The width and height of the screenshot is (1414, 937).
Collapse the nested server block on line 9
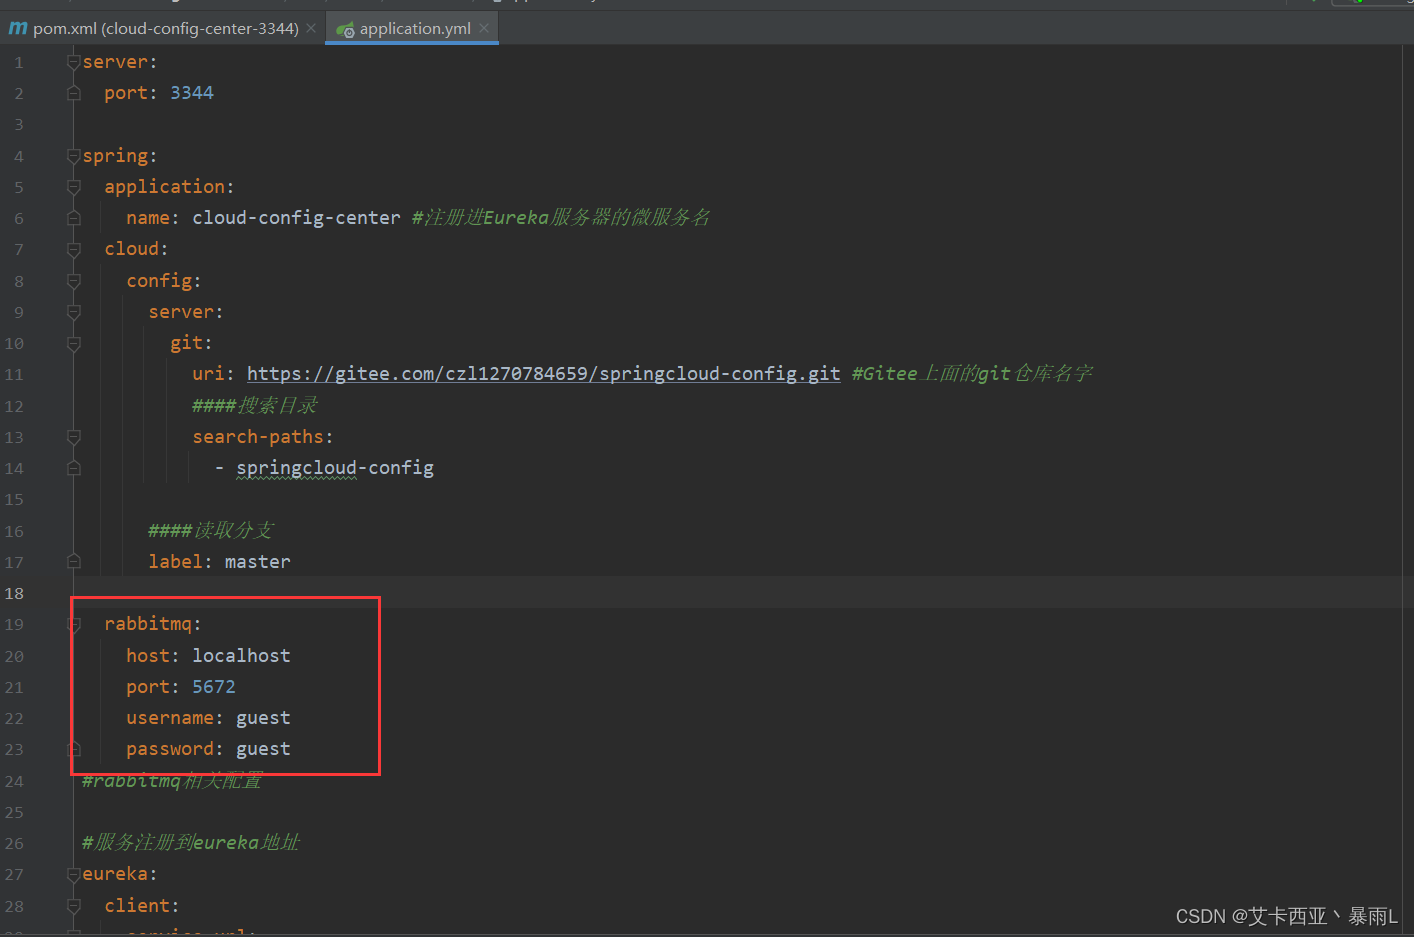click(x=73, y=312)
